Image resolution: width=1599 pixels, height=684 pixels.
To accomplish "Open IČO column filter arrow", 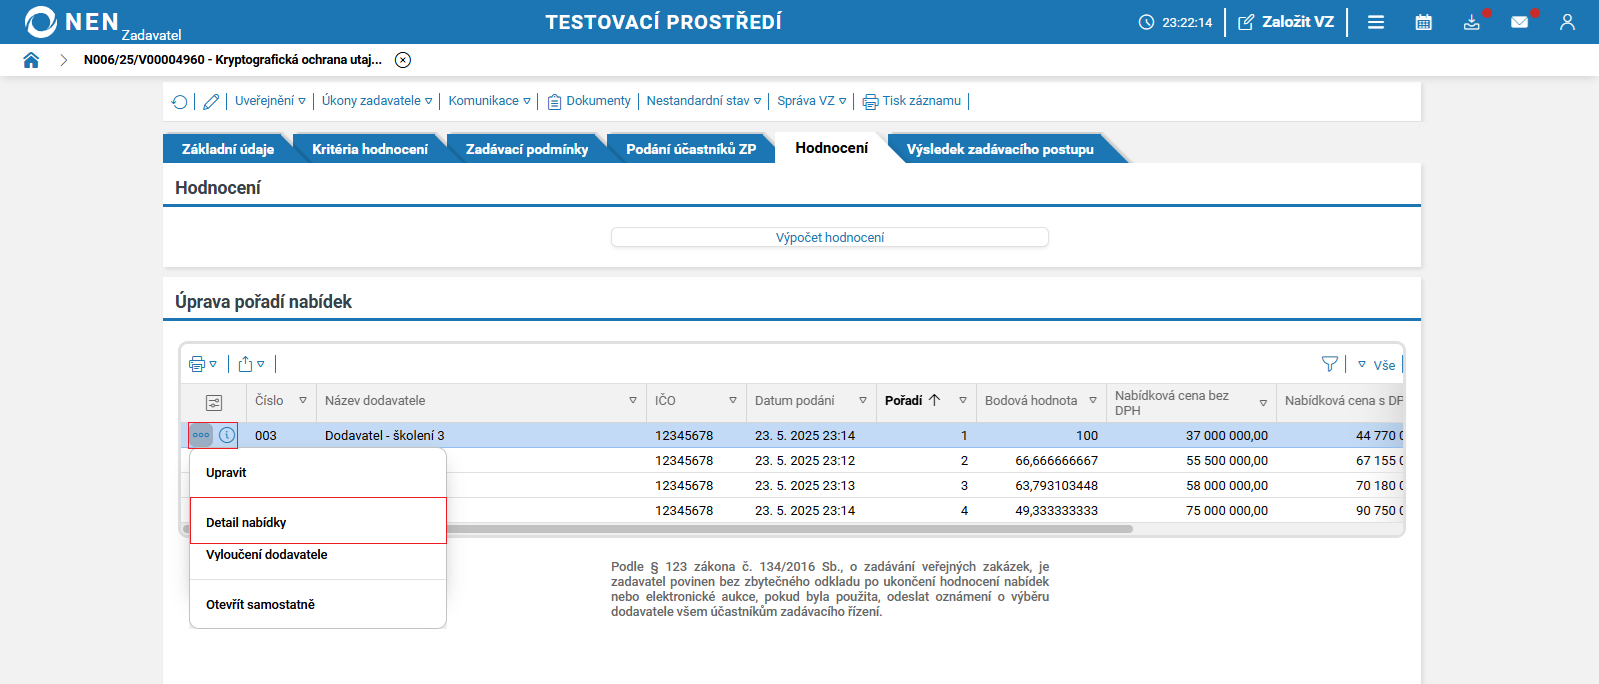I will 733,400.
